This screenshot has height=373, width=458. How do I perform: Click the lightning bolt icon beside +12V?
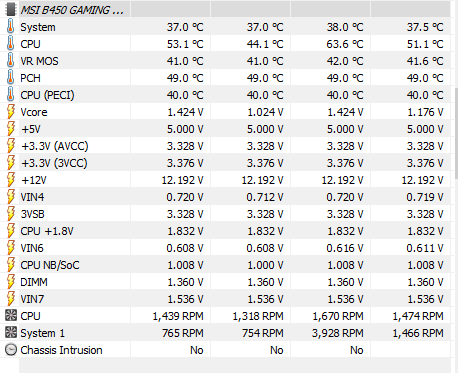click(11, 180)
